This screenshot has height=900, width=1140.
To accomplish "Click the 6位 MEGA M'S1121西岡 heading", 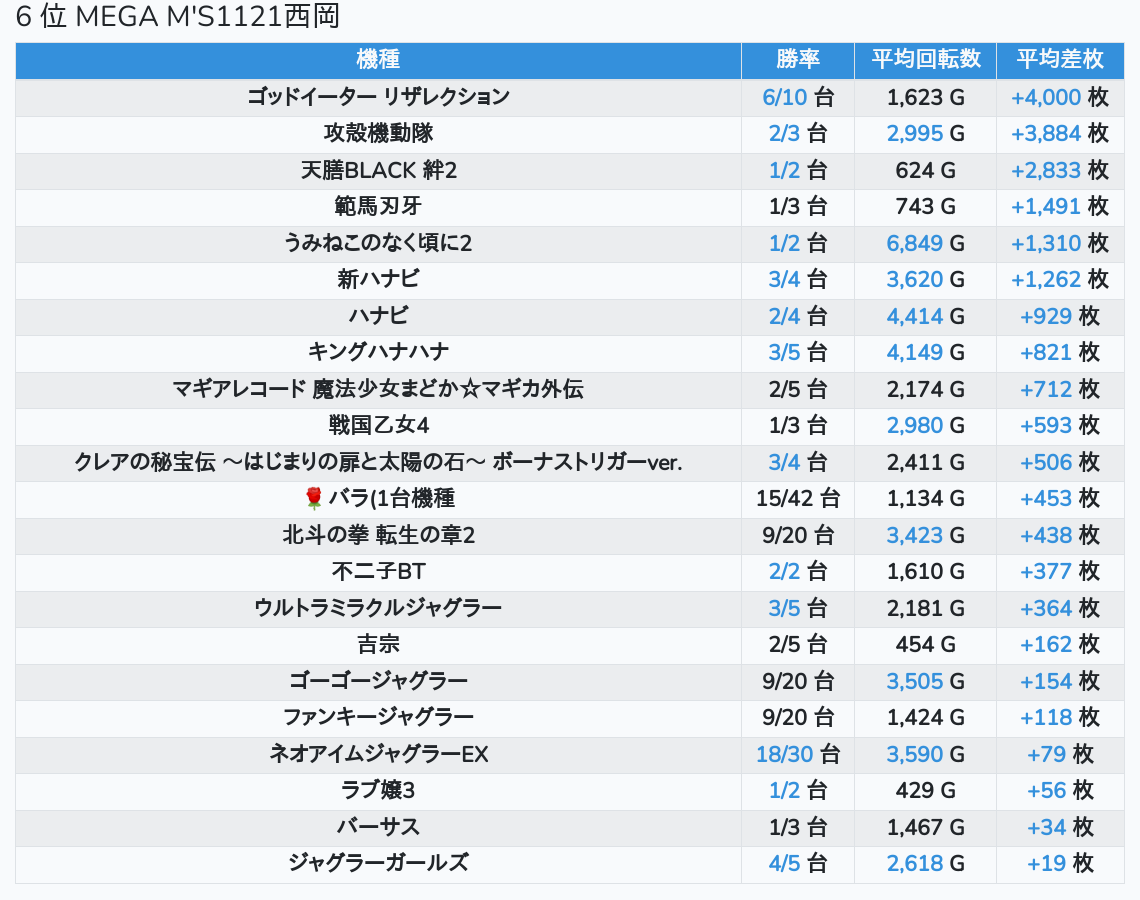I will pyautogui.click(x=178, y=17).
